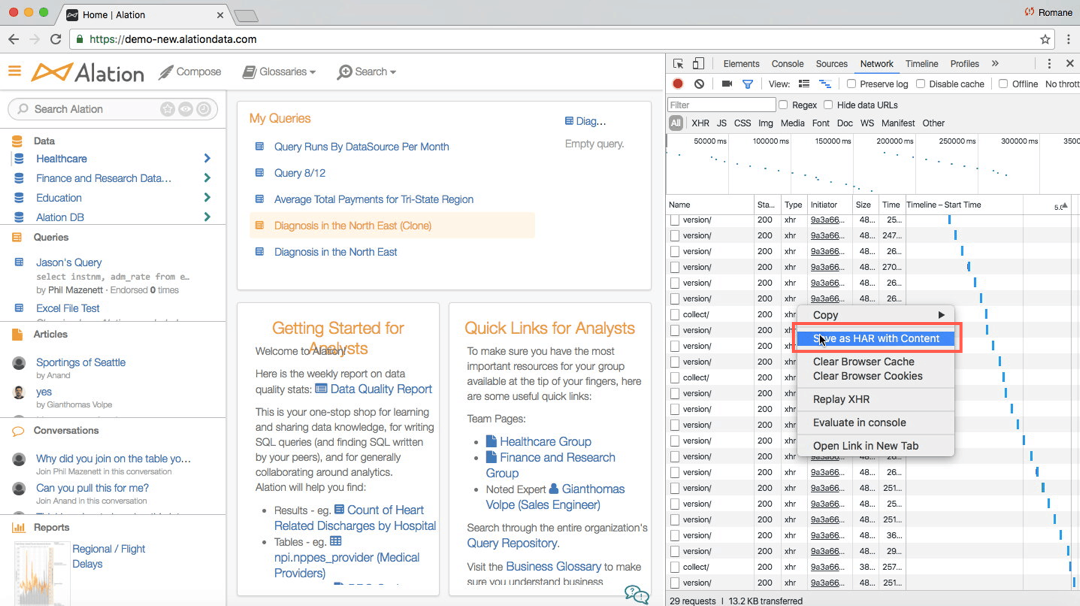Close the DevTools panel
Viewport: 1080px width, 606px height.
pyautogui.click(x=1070, y=63)
